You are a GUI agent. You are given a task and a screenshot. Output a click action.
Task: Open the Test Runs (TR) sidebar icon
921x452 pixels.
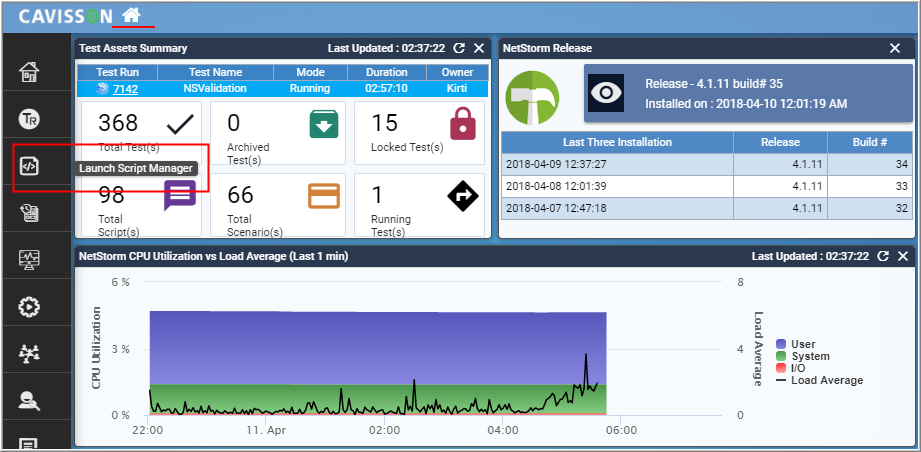29,119
